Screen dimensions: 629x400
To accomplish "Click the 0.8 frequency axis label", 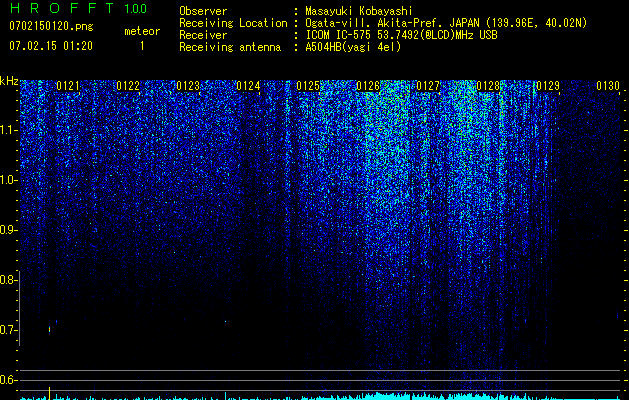I will [x=7, y=280].
